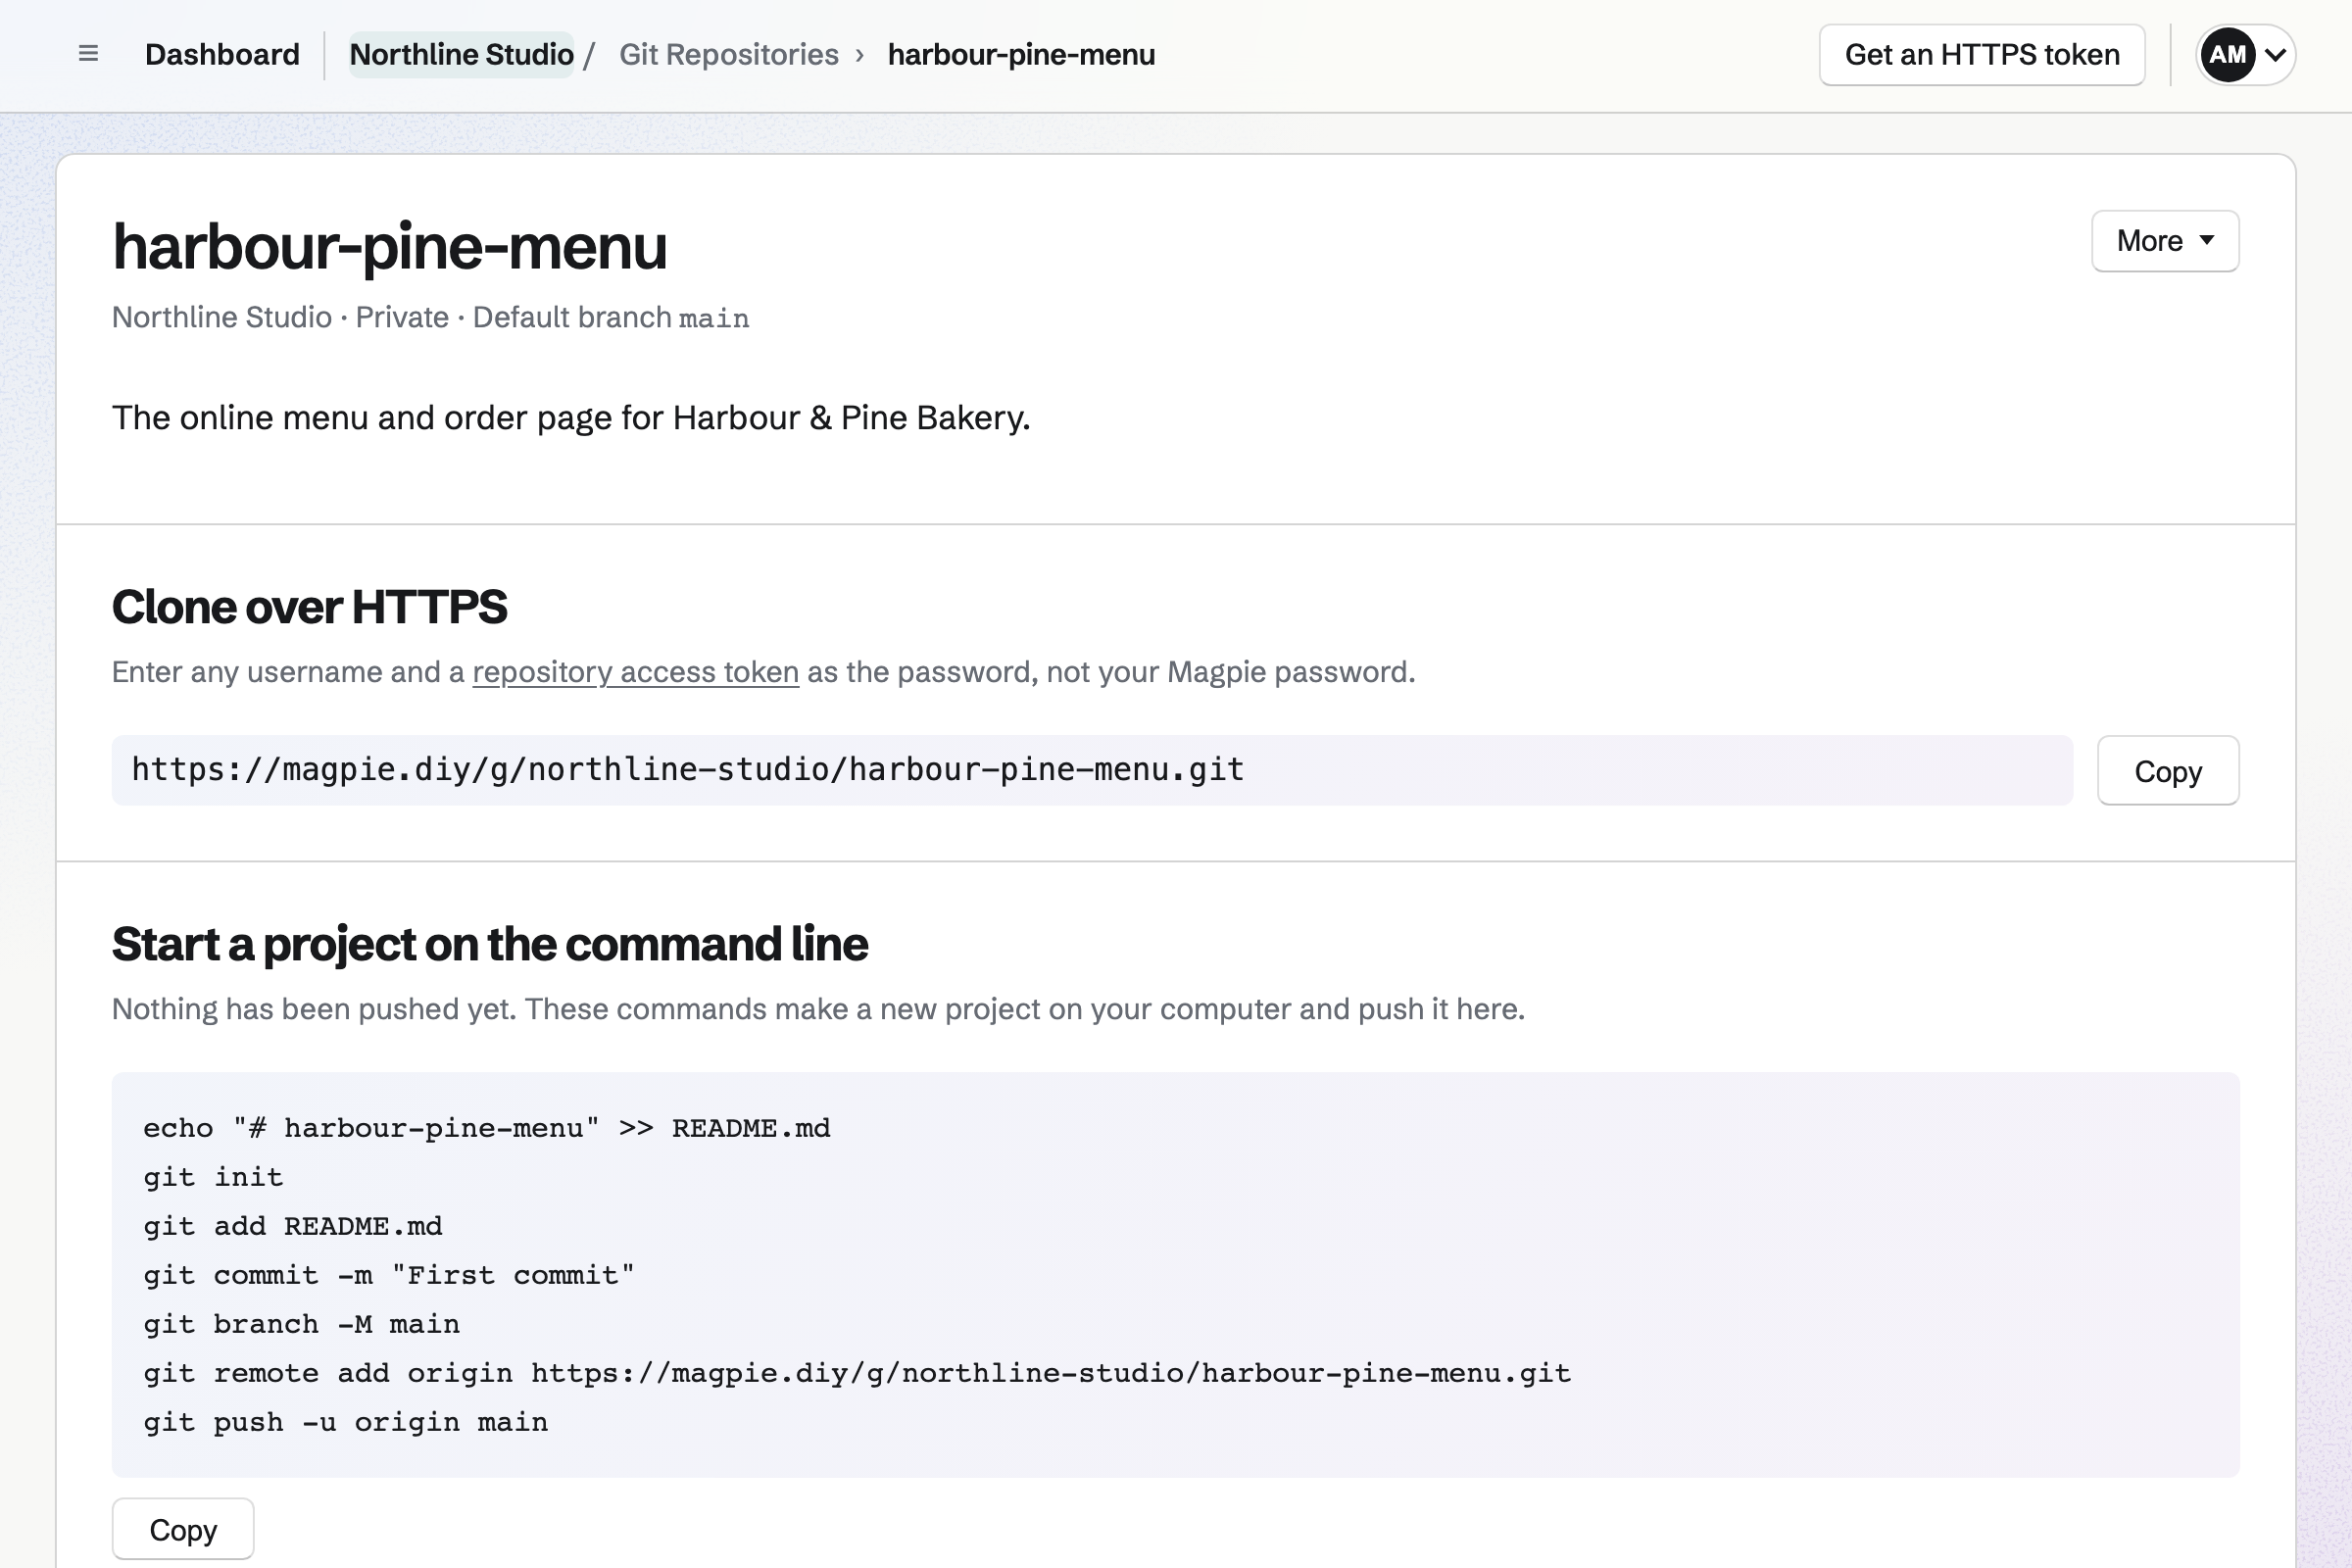Click the Clone over HTTPS heading
The image size is (2352, 1568).
pyautogui.click(x=309, y=607)
